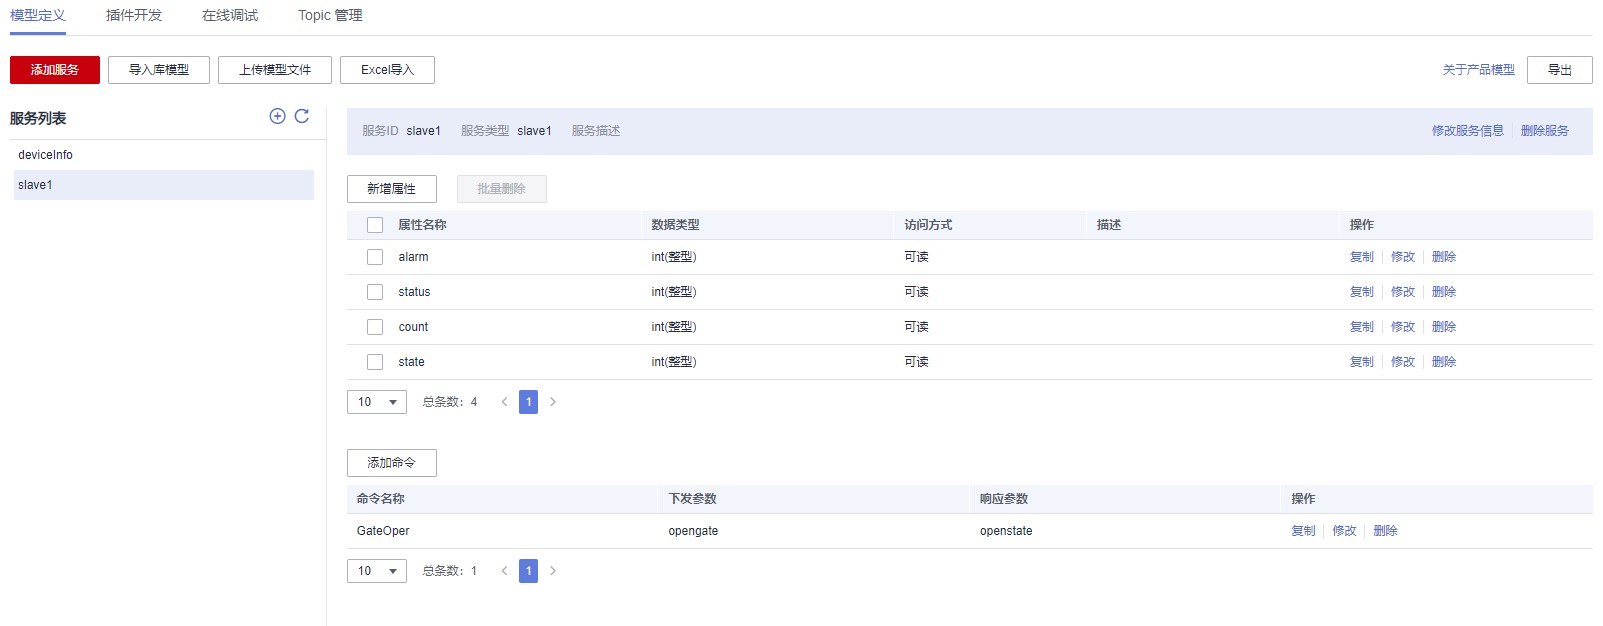The height and width of the screenshot is (626, 1603).
Task: Click the openstate response parameter text
Action: point(1006,531)
